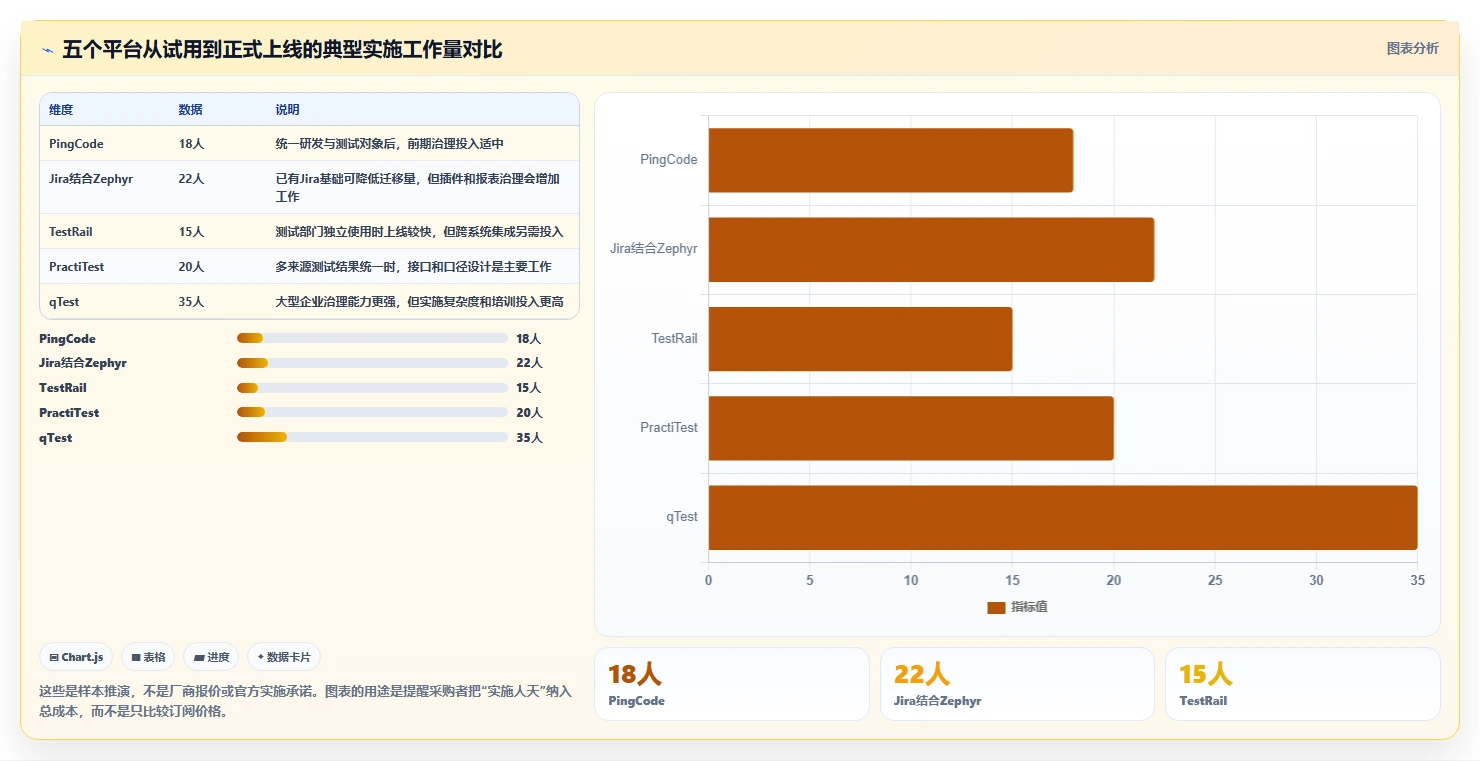1480x761 pixels.
Task: Click the PingCode cell in the table
Action: click(x=76, y=144)
